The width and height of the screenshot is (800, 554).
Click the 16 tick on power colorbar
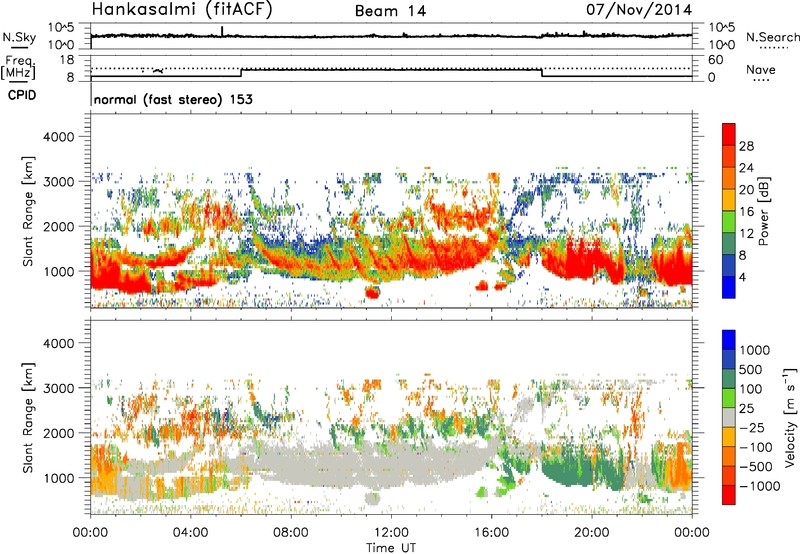tap(746, 212)
